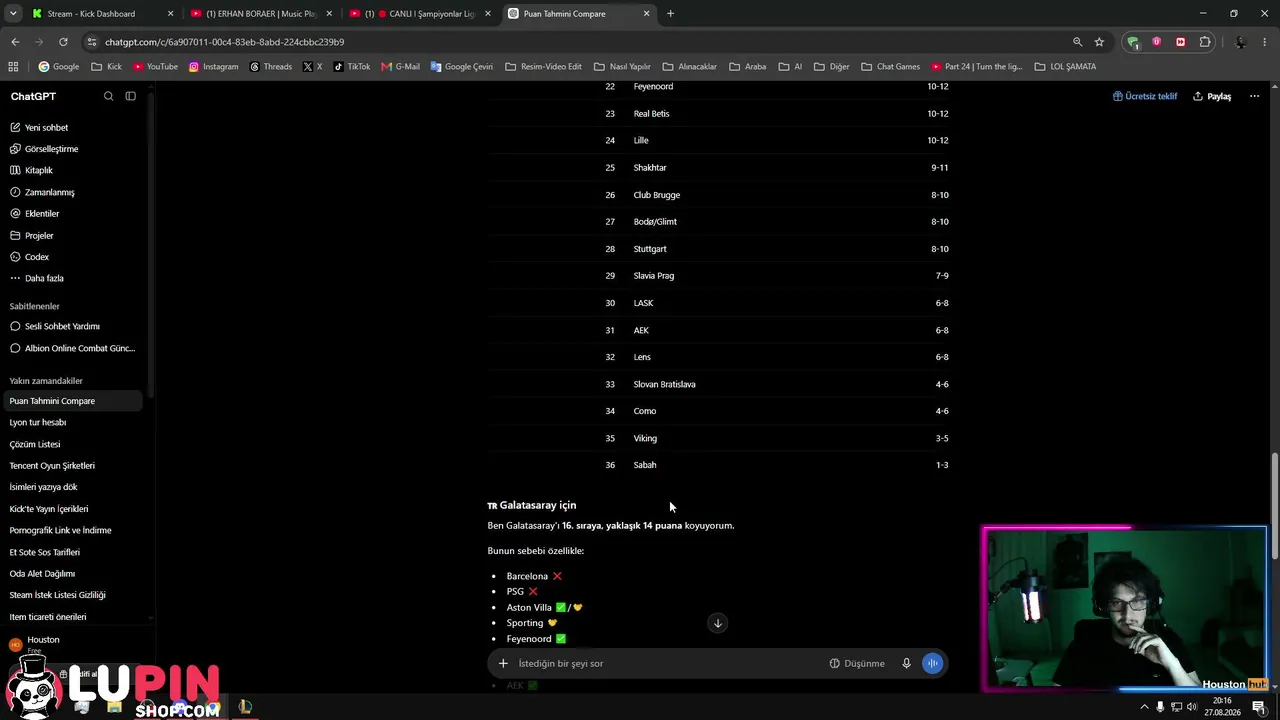Open Tencent Oyun Şirketleri chat
The image size is (1280, 720).
click(72, 465)
